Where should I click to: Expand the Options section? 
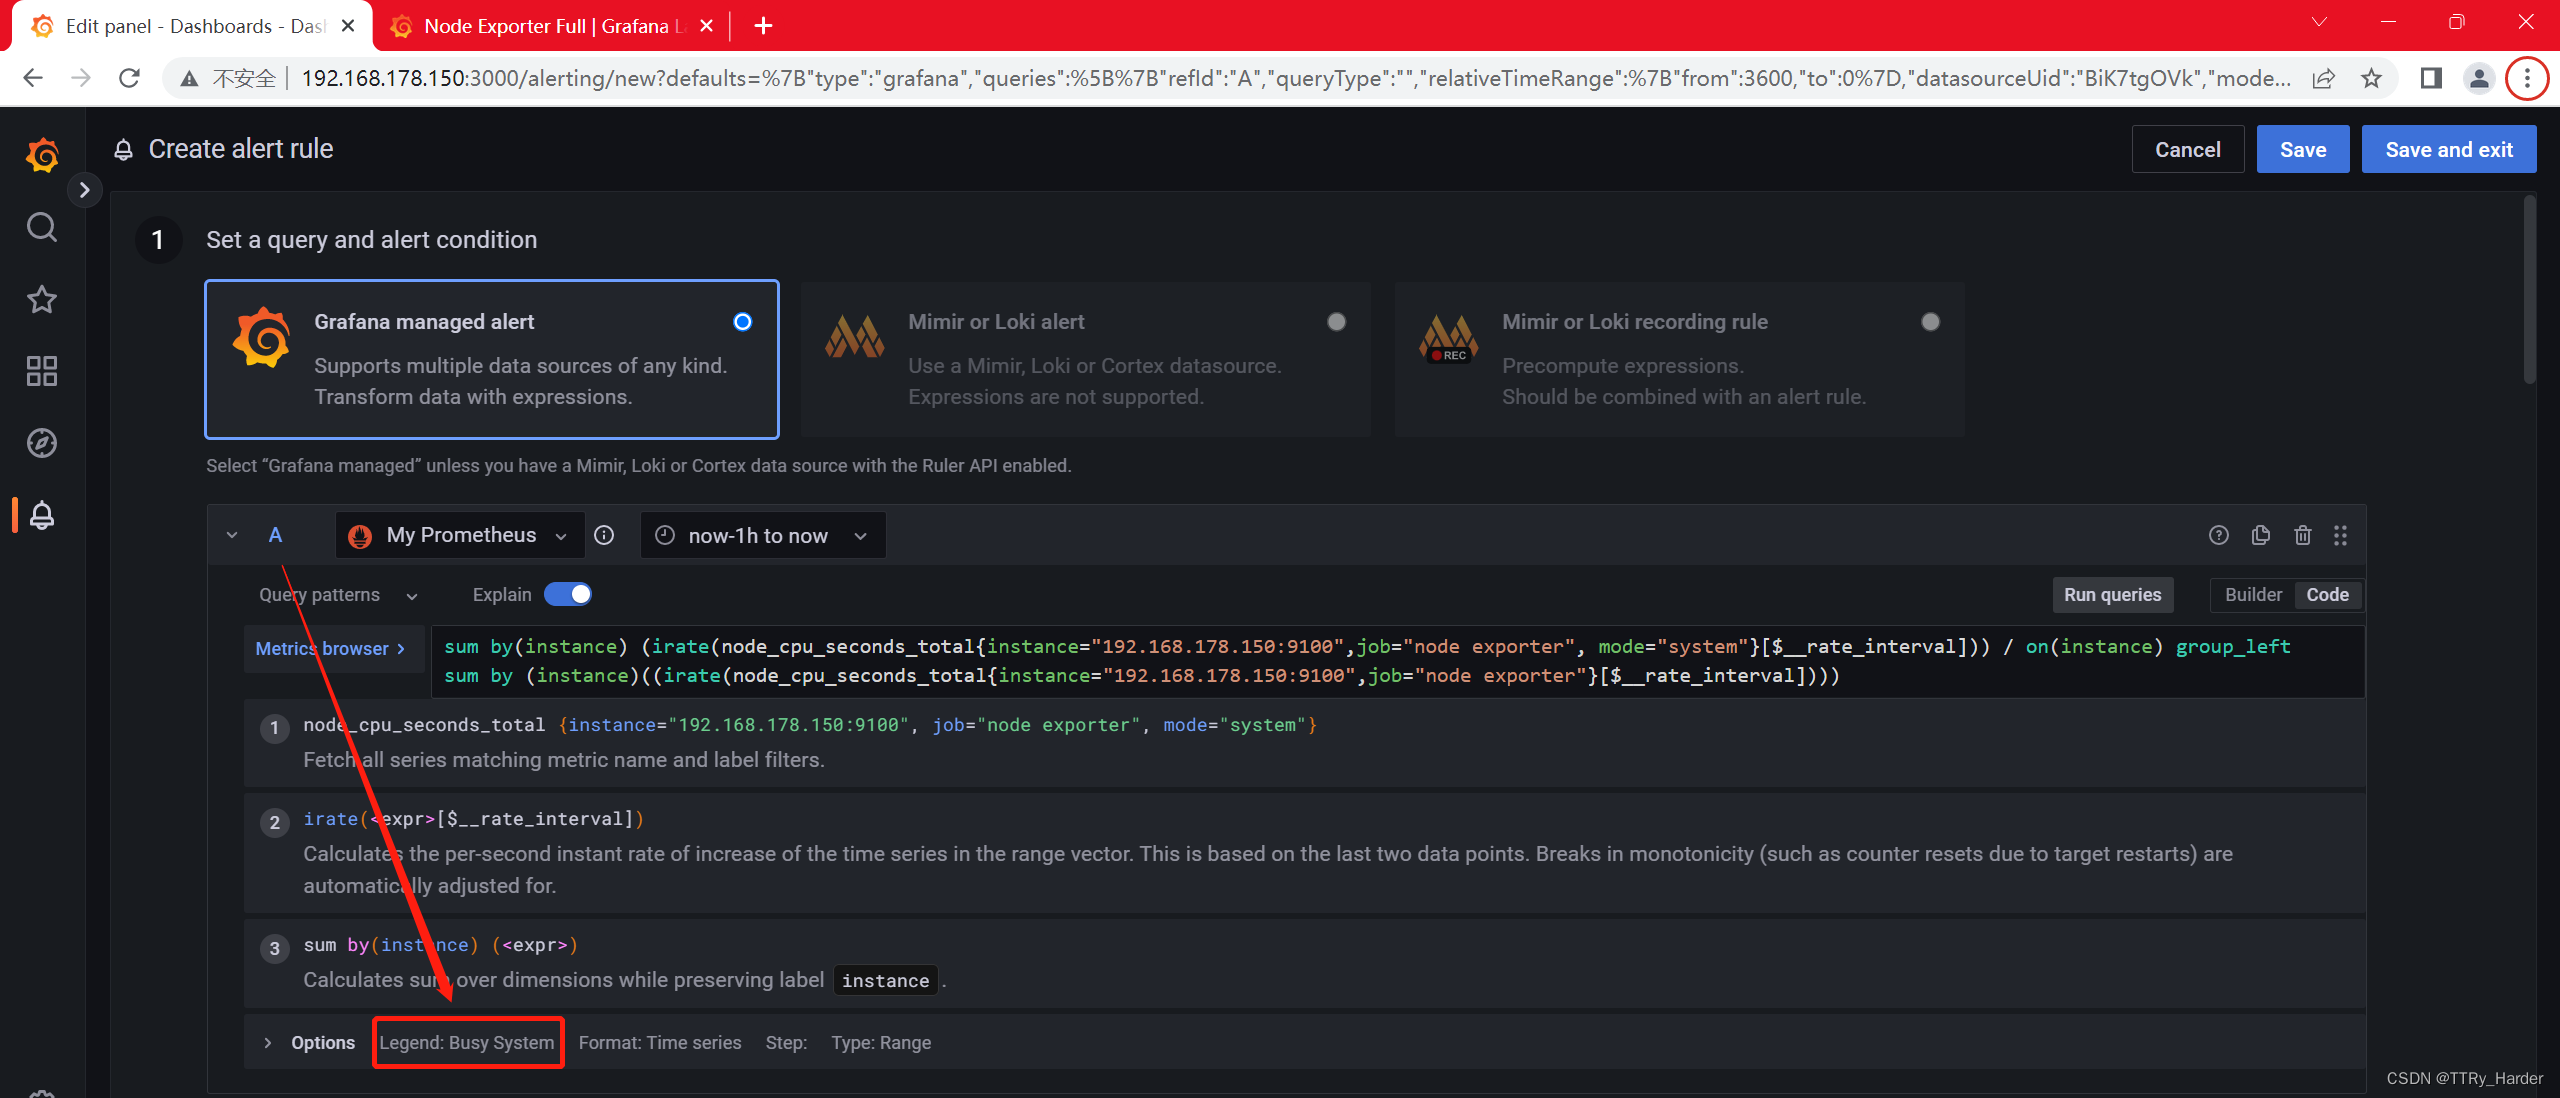pos(268,1041)
